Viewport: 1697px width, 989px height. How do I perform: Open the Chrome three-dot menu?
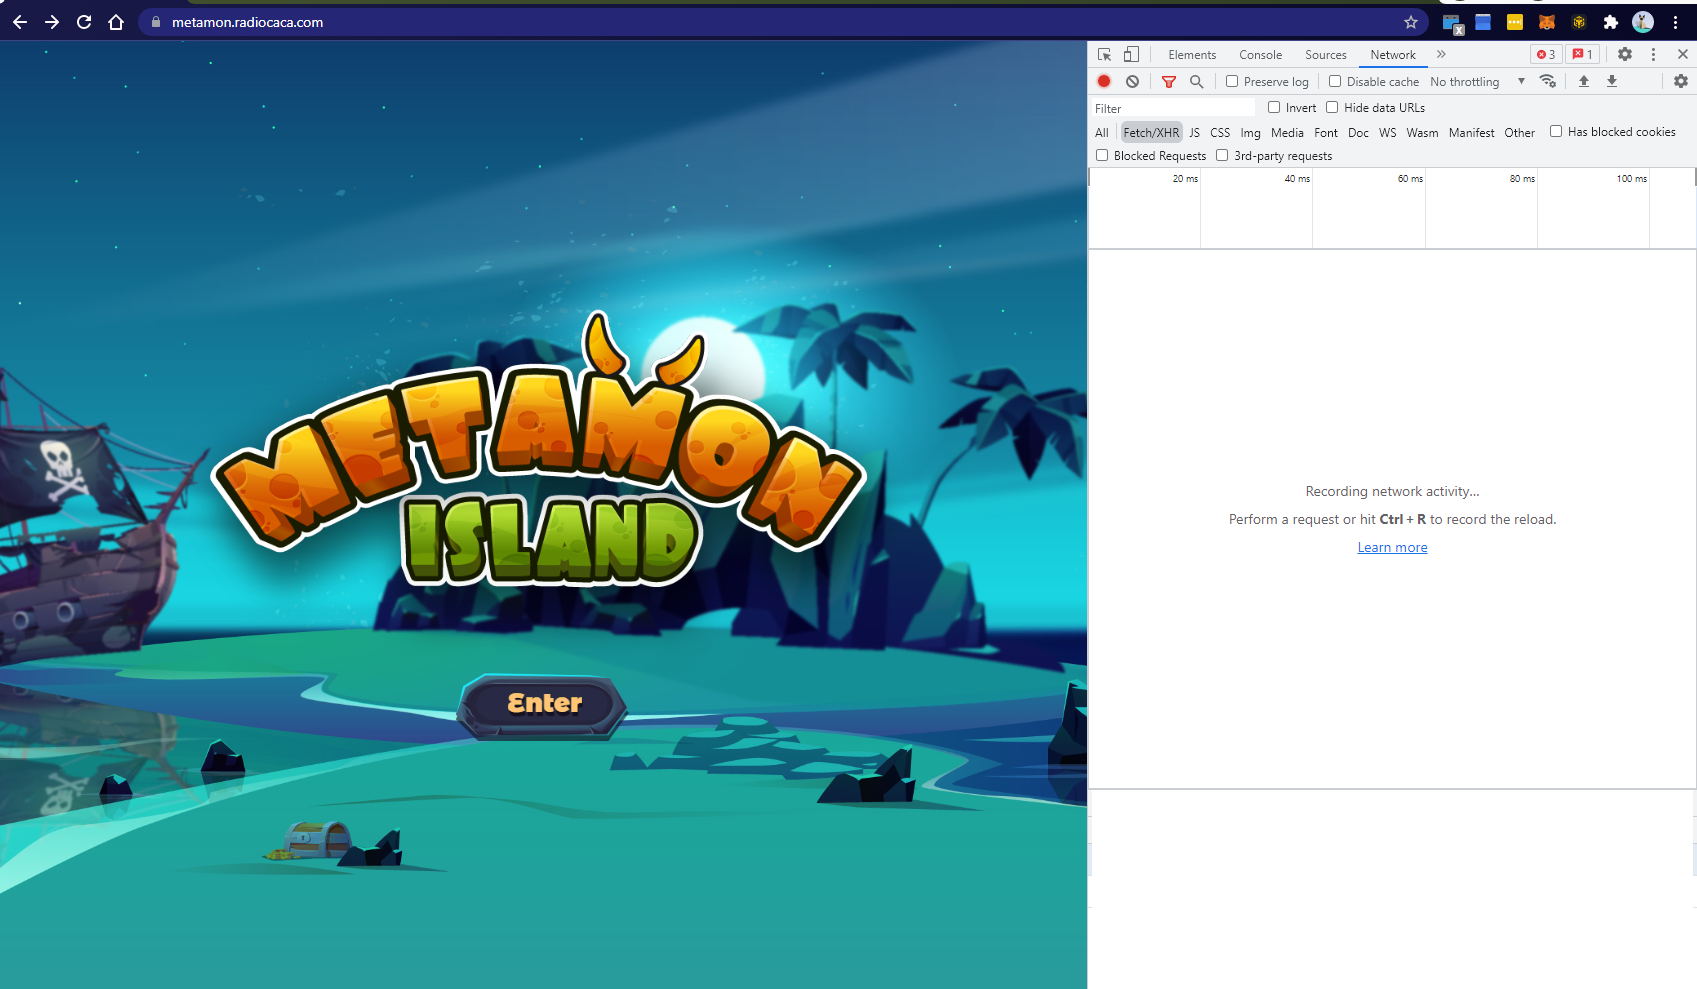tap(1675, 22)
